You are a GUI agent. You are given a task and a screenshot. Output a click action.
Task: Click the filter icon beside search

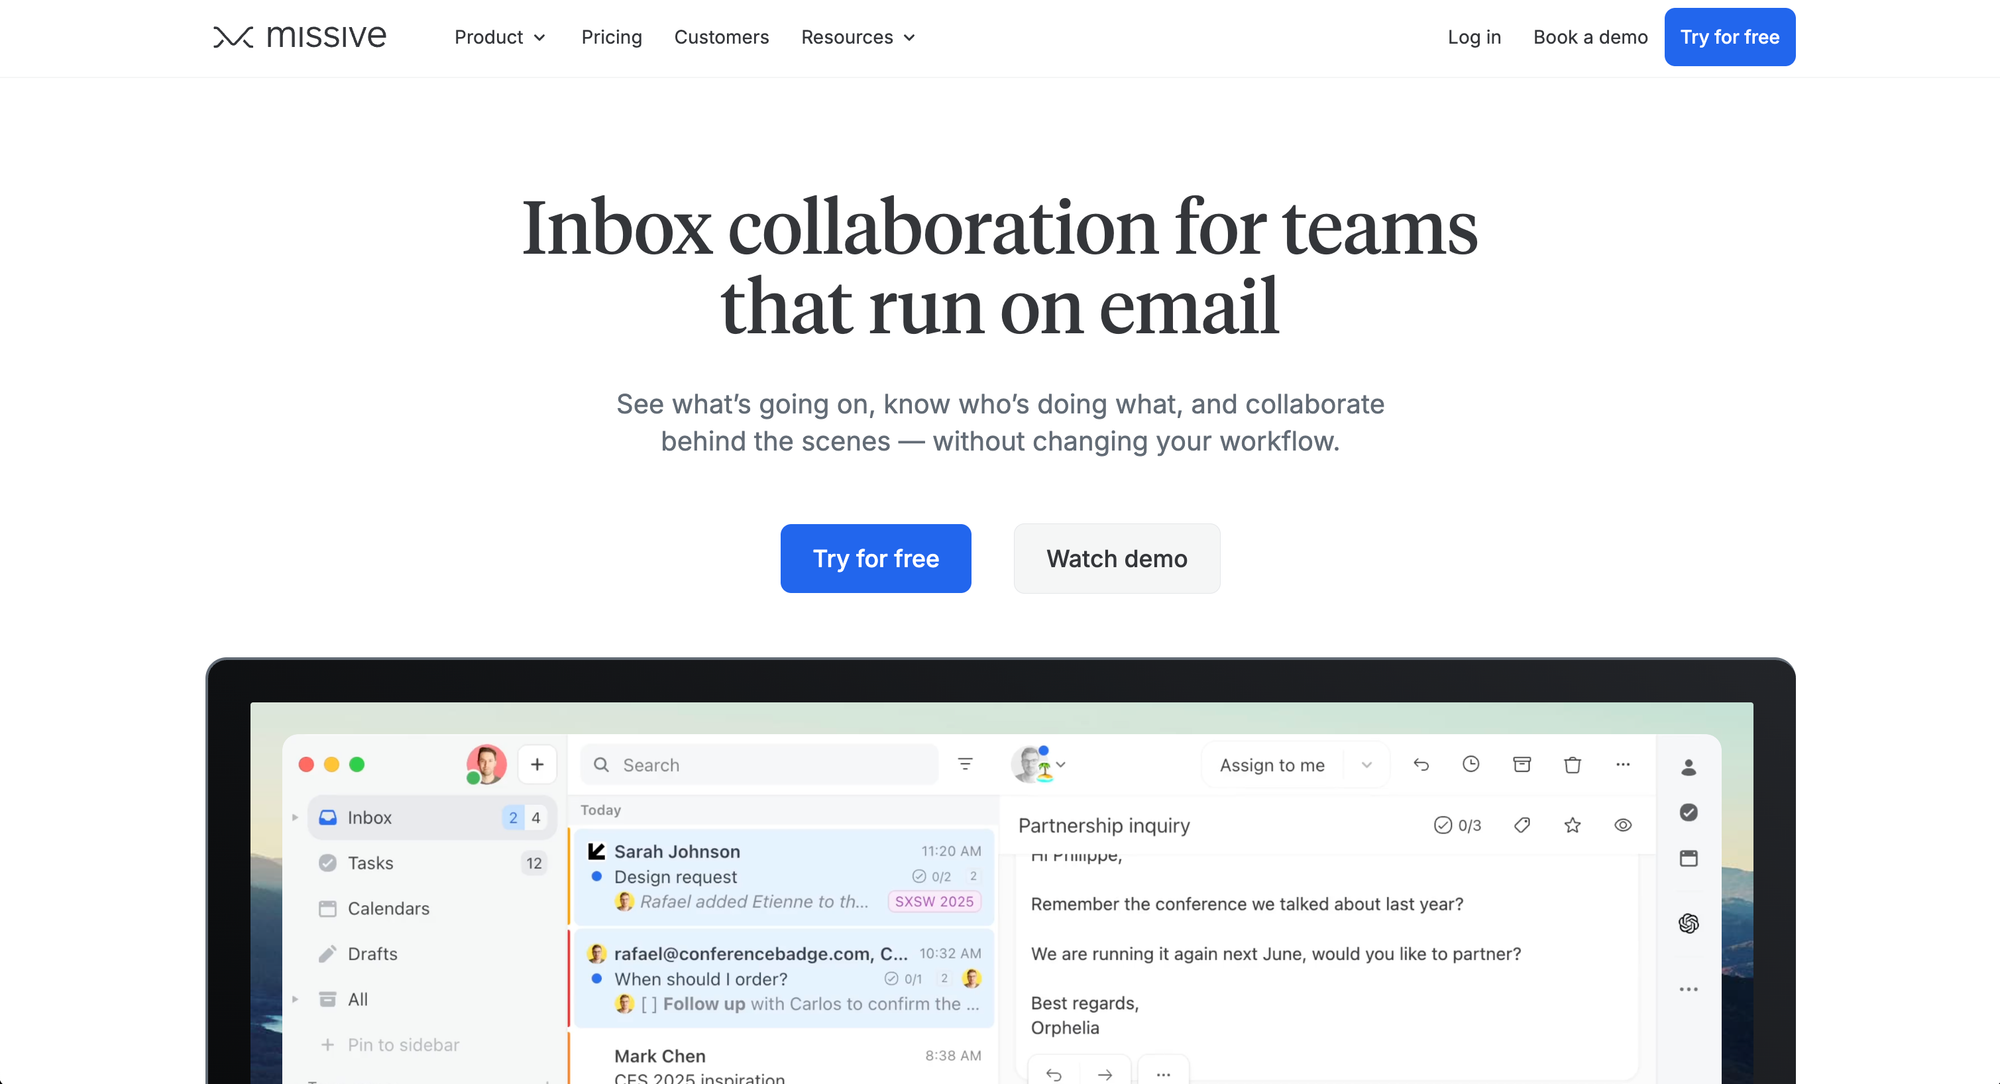pyautogui.click(x=965, y=765)
